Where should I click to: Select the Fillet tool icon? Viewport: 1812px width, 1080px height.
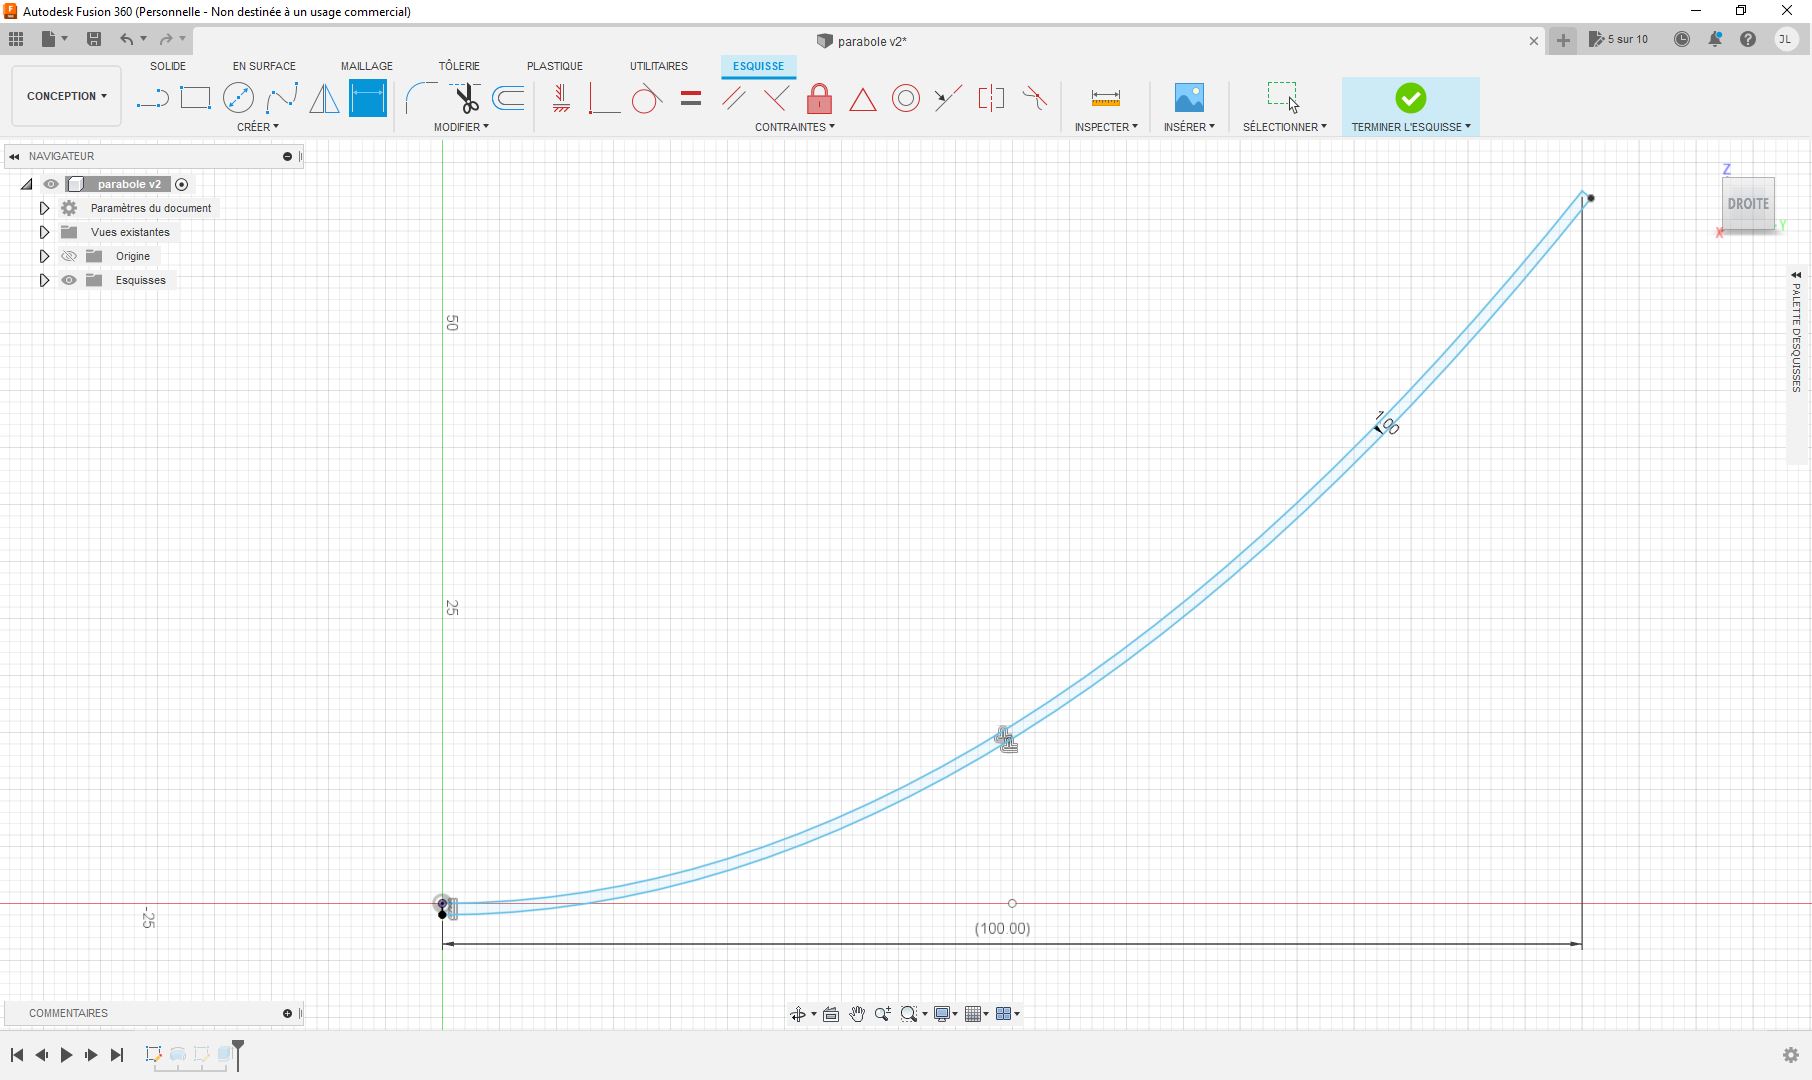click(420, 98)
